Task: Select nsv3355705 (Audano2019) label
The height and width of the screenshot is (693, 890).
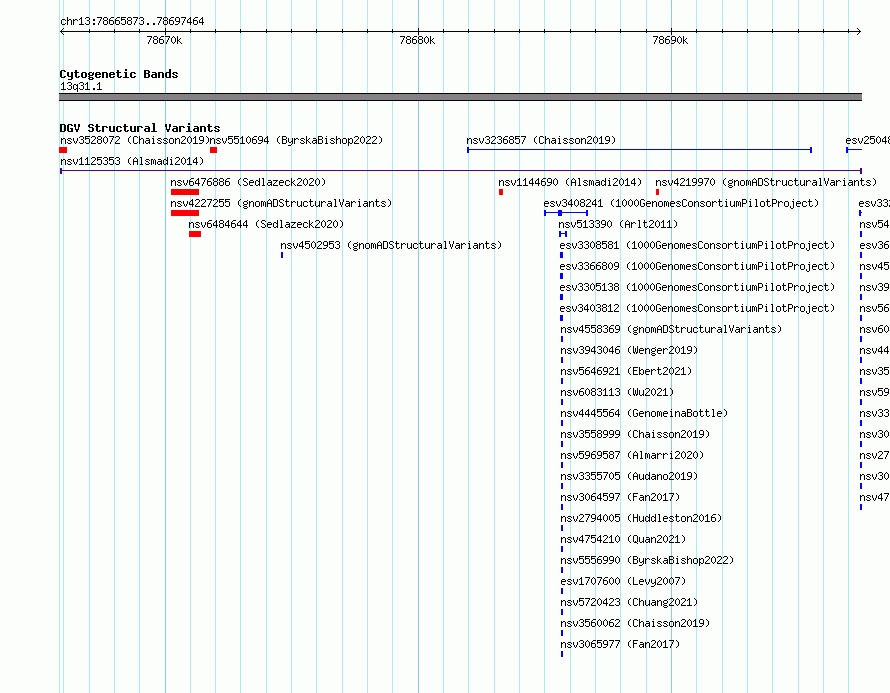Action: point(629,476)
